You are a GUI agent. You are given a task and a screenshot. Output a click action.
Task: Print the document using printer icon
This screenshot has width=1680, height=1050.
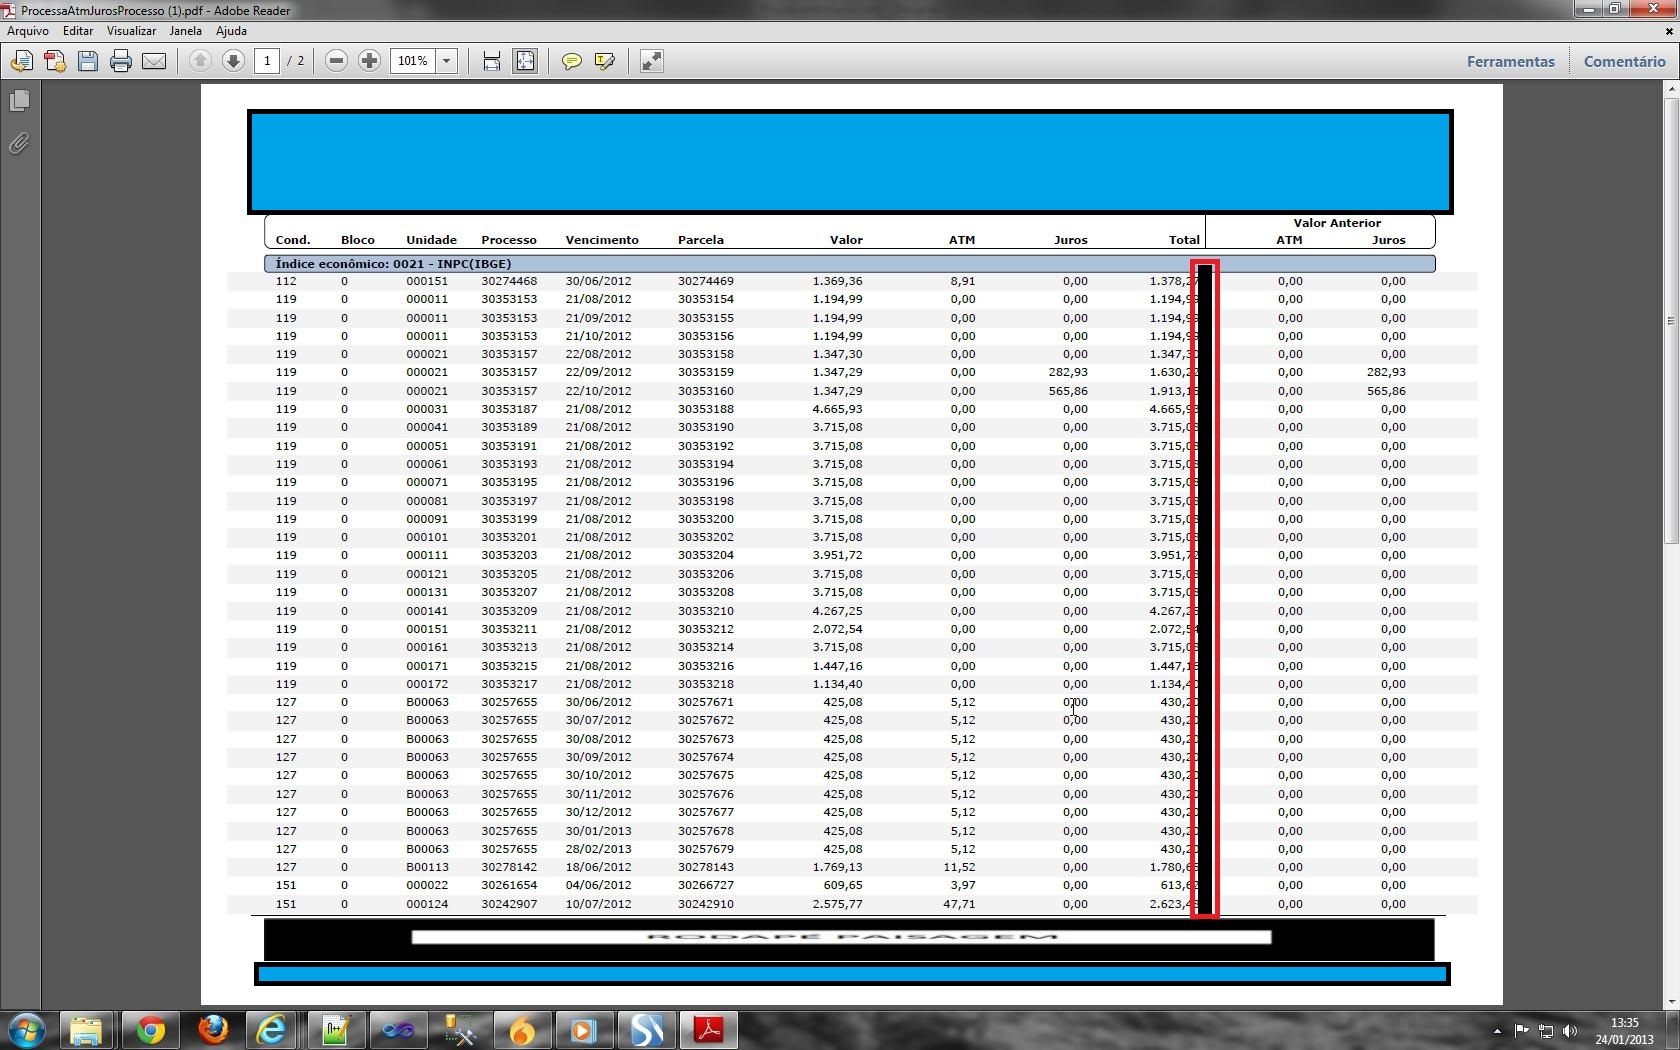pos(121,61)
